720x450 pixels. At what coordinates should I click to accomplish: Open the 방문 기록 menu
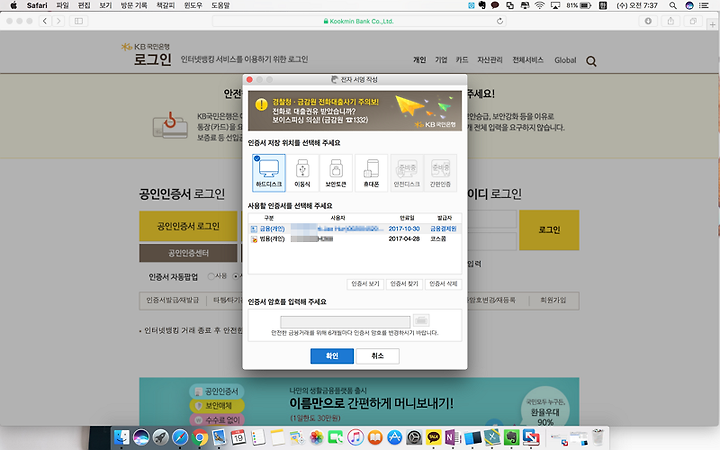click(134, 6)
